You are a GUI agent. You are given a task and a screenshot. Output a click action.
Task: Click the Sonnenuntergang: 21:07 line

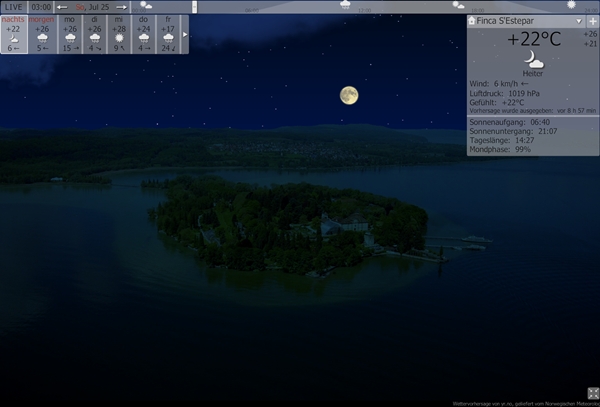point(513,131)
